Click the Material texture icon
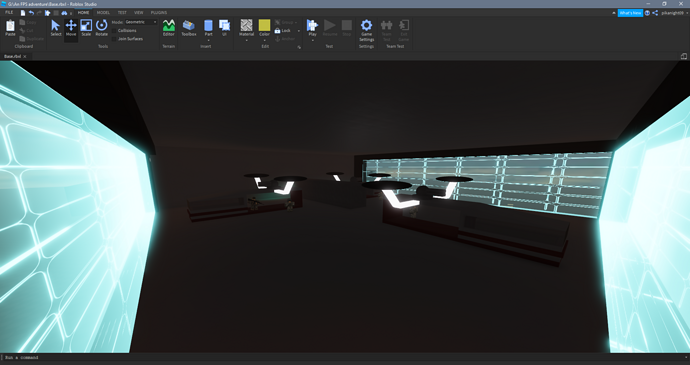Image resolution: width=690 pixels, height=365 pixels. pyautogui.click(x=246, y=25)
